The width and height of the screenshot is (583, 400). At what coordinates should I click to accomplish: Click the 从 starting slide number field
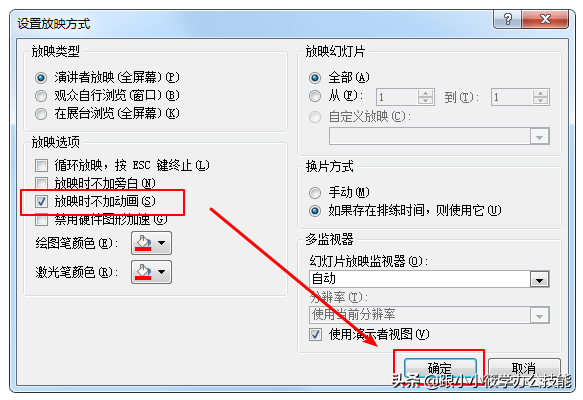click(x=397, y=97)
